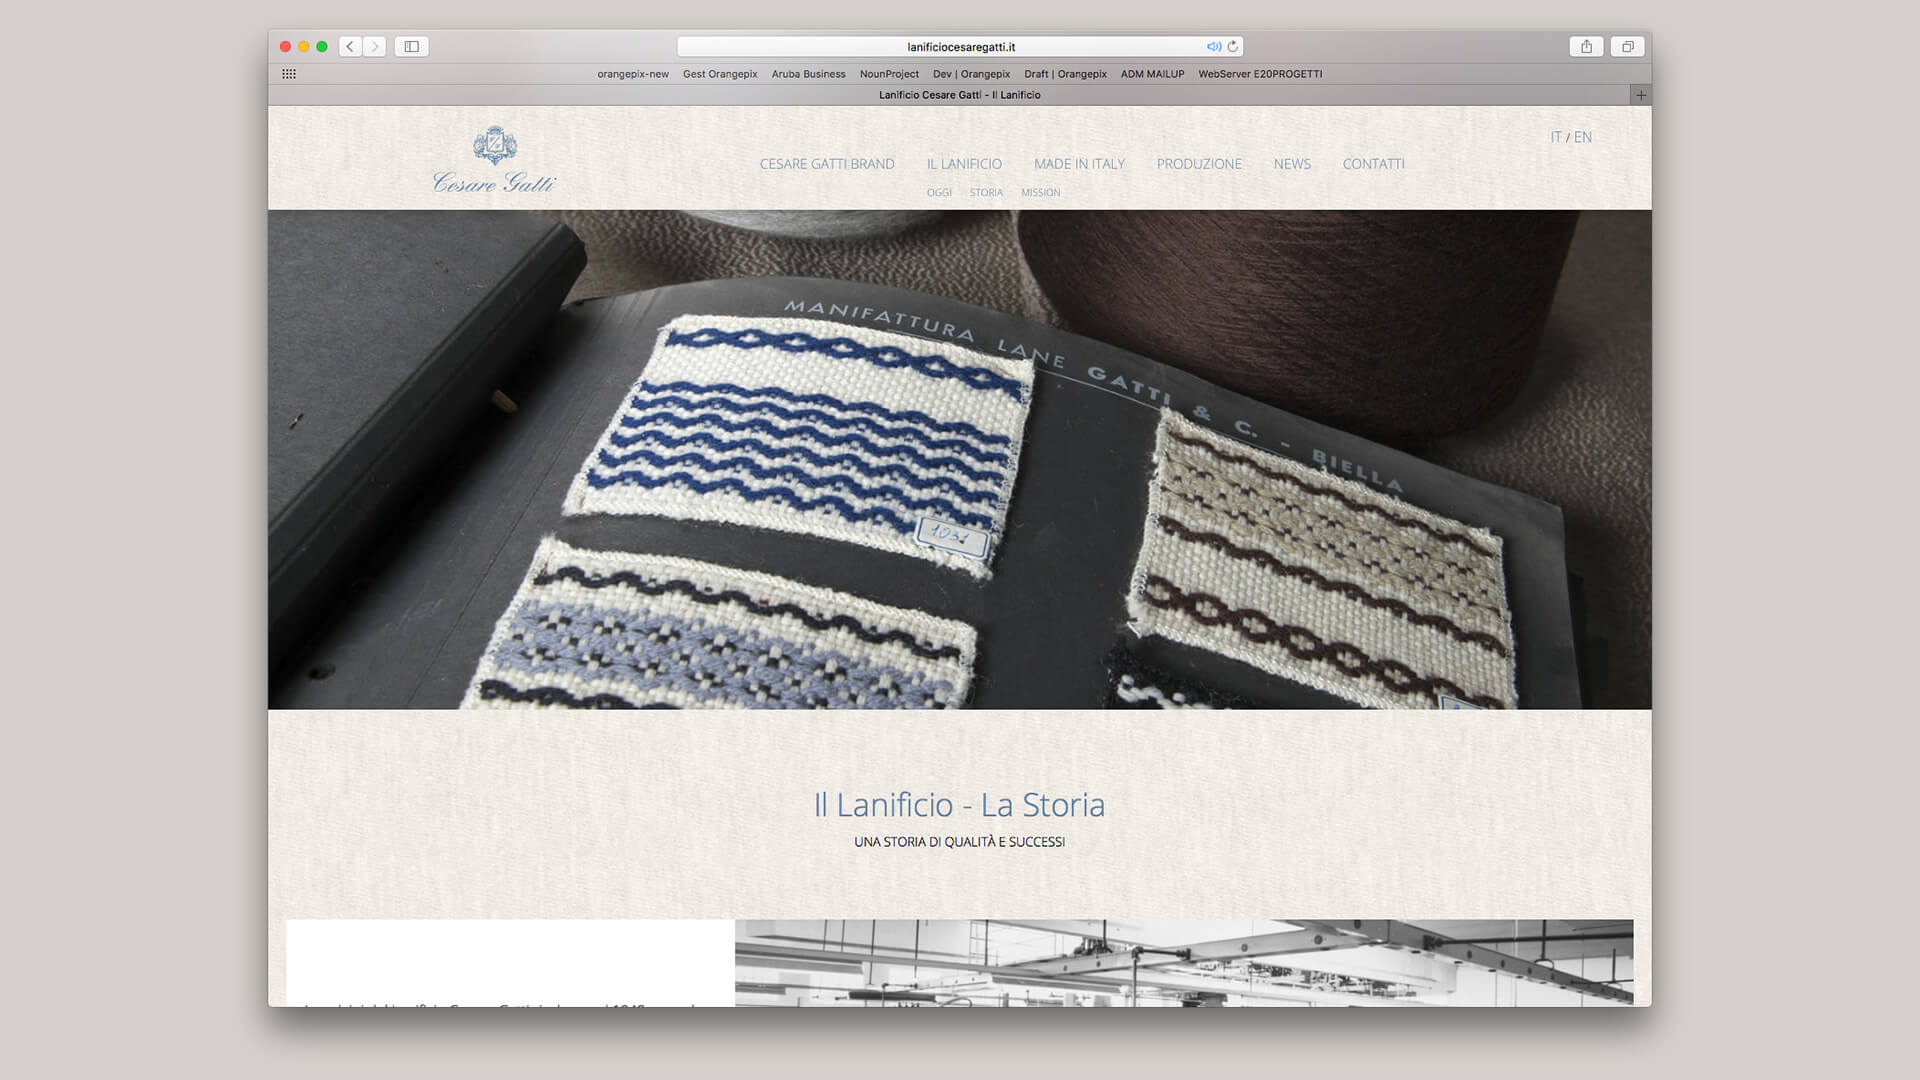
Task: Go forward with Safari's forward arrow
Action: click(375, 46)
